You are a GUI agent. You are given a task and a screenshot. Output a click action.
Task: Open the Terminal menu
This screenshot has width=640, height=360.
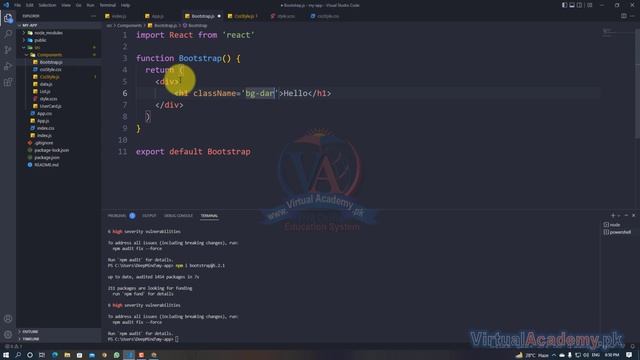point(108,5)
